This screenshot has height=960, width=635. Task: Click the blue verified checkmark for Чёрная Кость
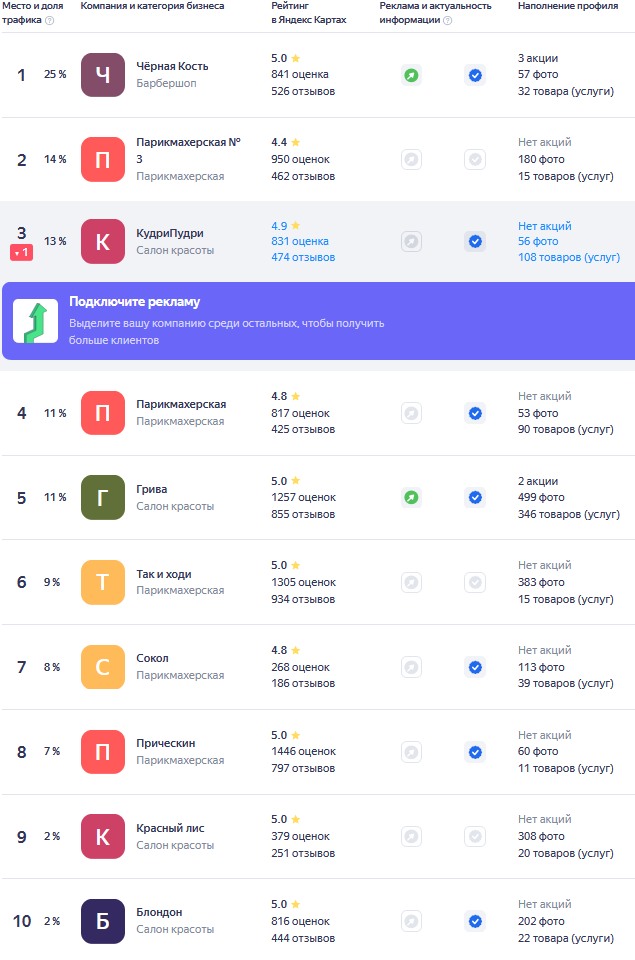pyautogui.click(x=475, y=75)
